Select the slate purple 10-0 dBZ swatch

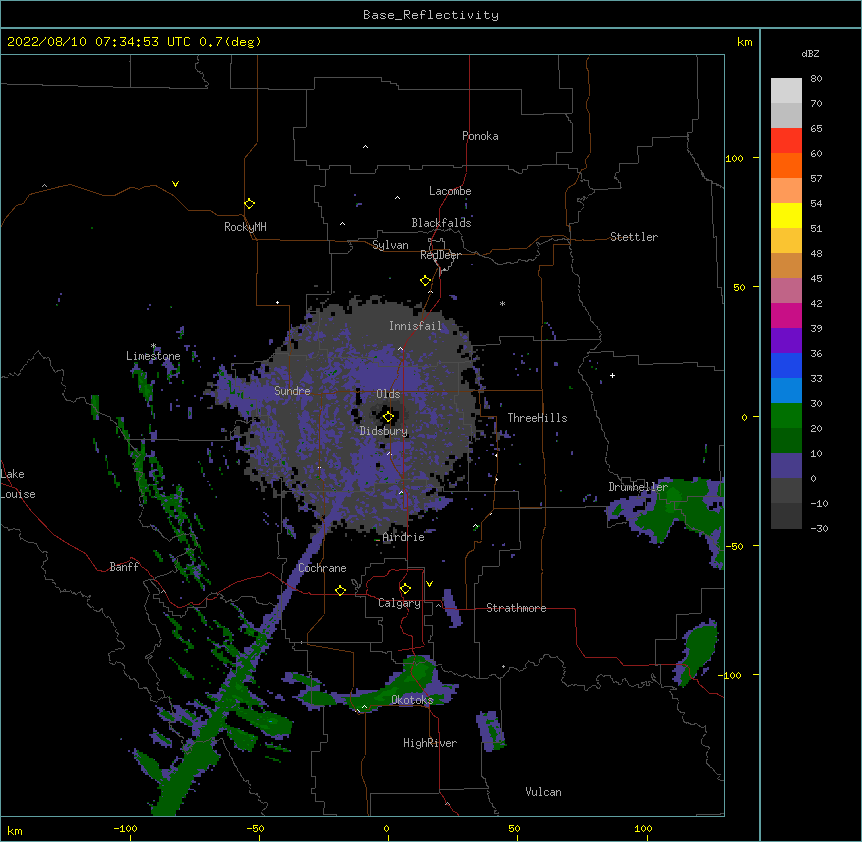[x=786, y=466]
